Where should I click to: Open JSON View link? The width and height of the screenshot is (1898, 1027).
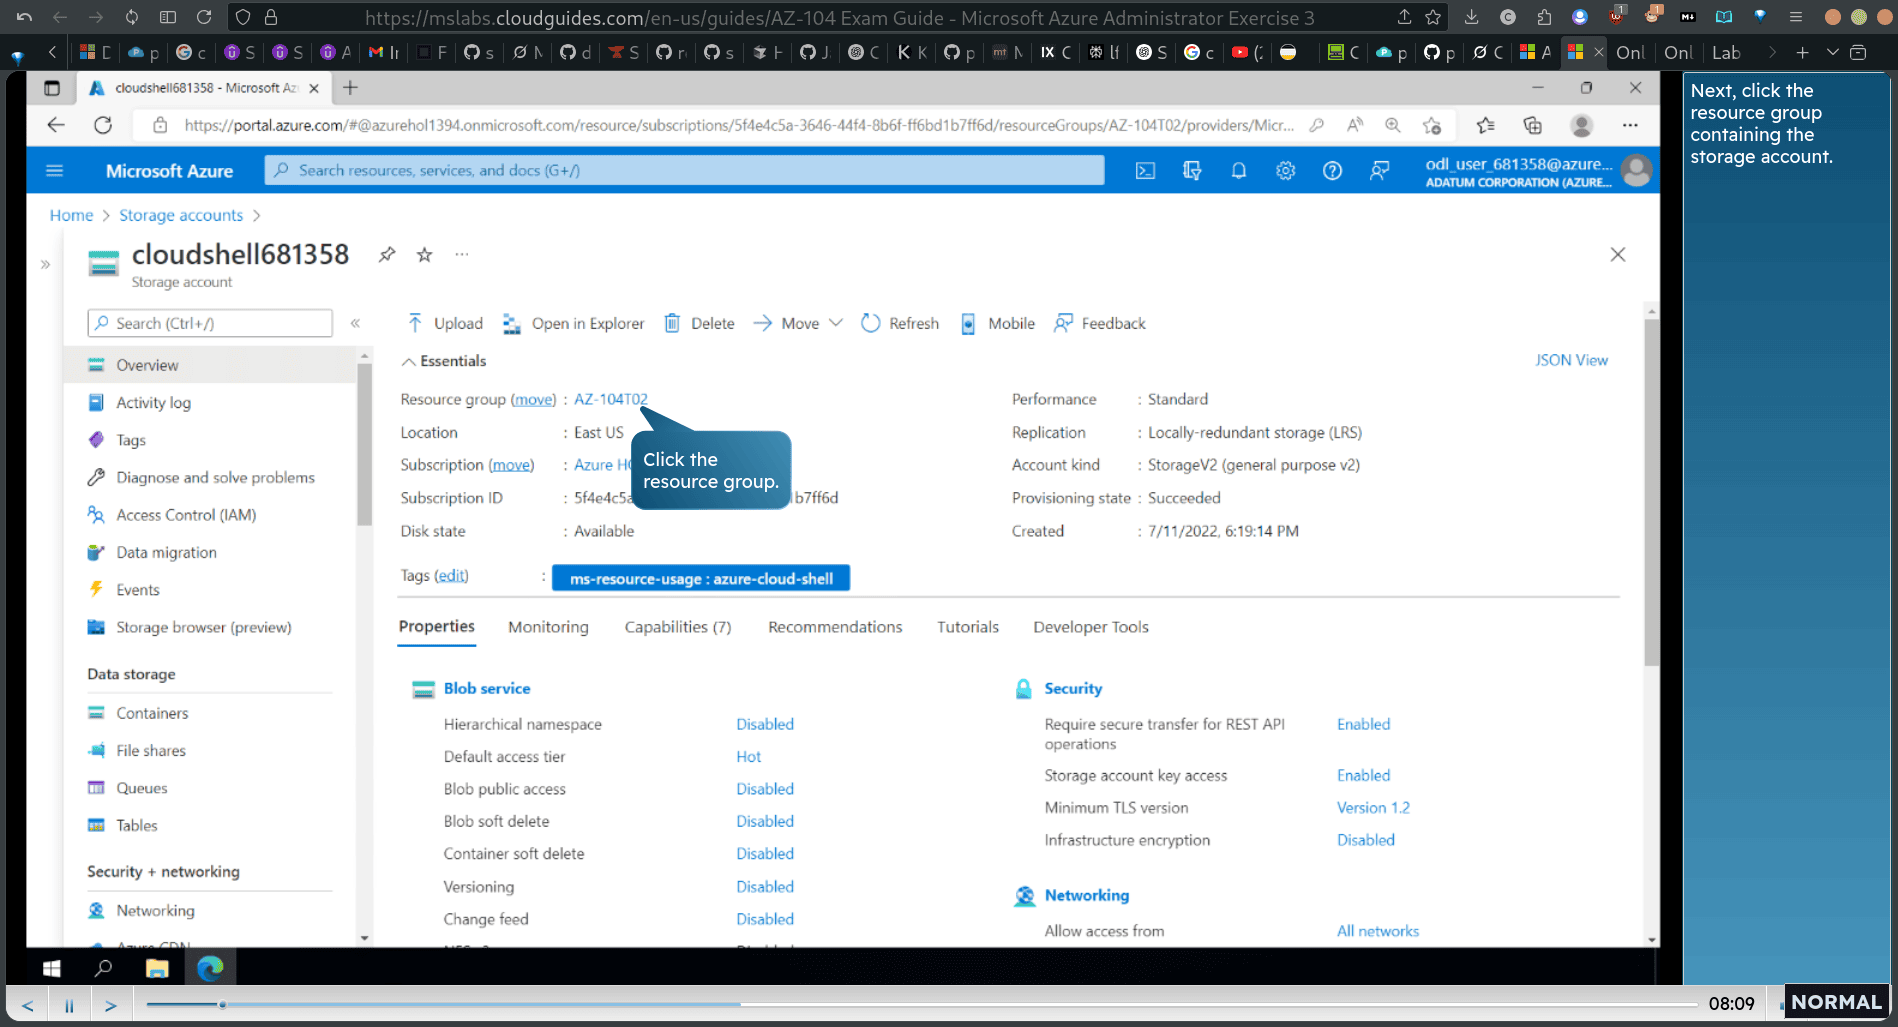click(1571, 360)
